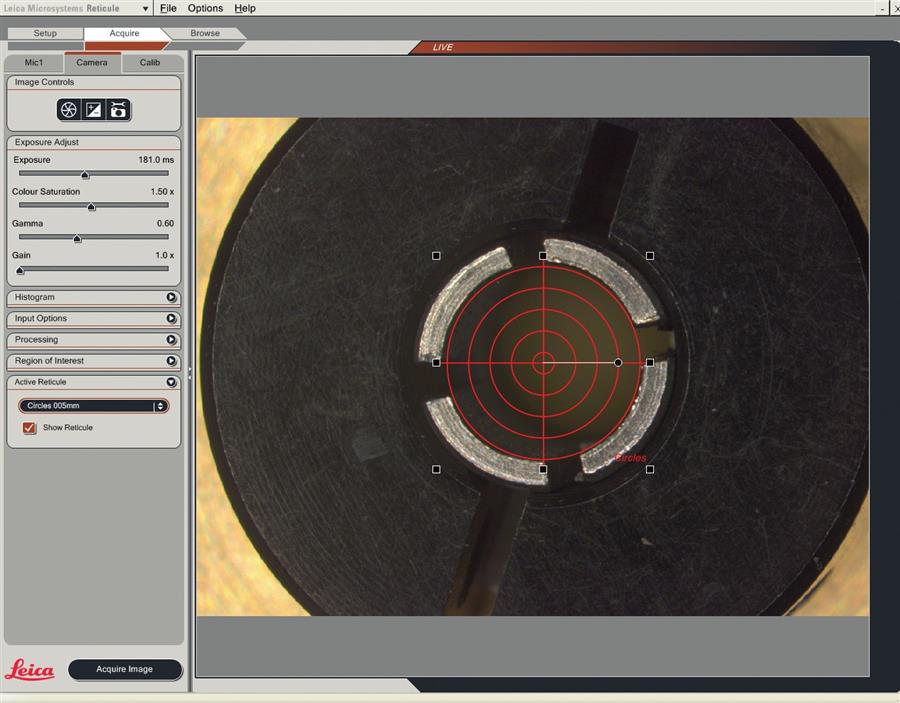Click the 1.50 x saturation value
Viewport: 900px width, 703px height.
pos(162,192)
